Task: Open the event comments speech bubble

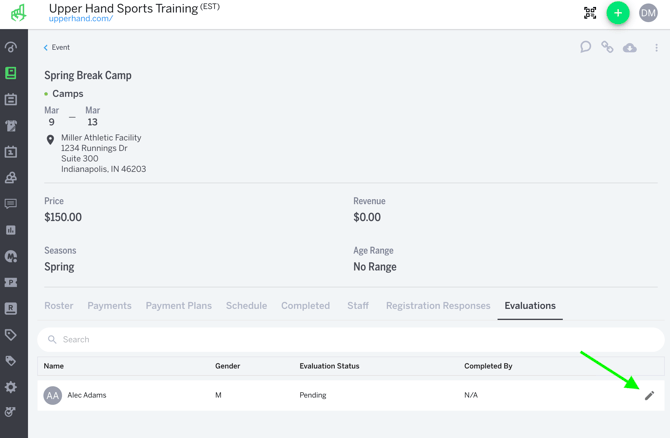Action: coord(586,47)
